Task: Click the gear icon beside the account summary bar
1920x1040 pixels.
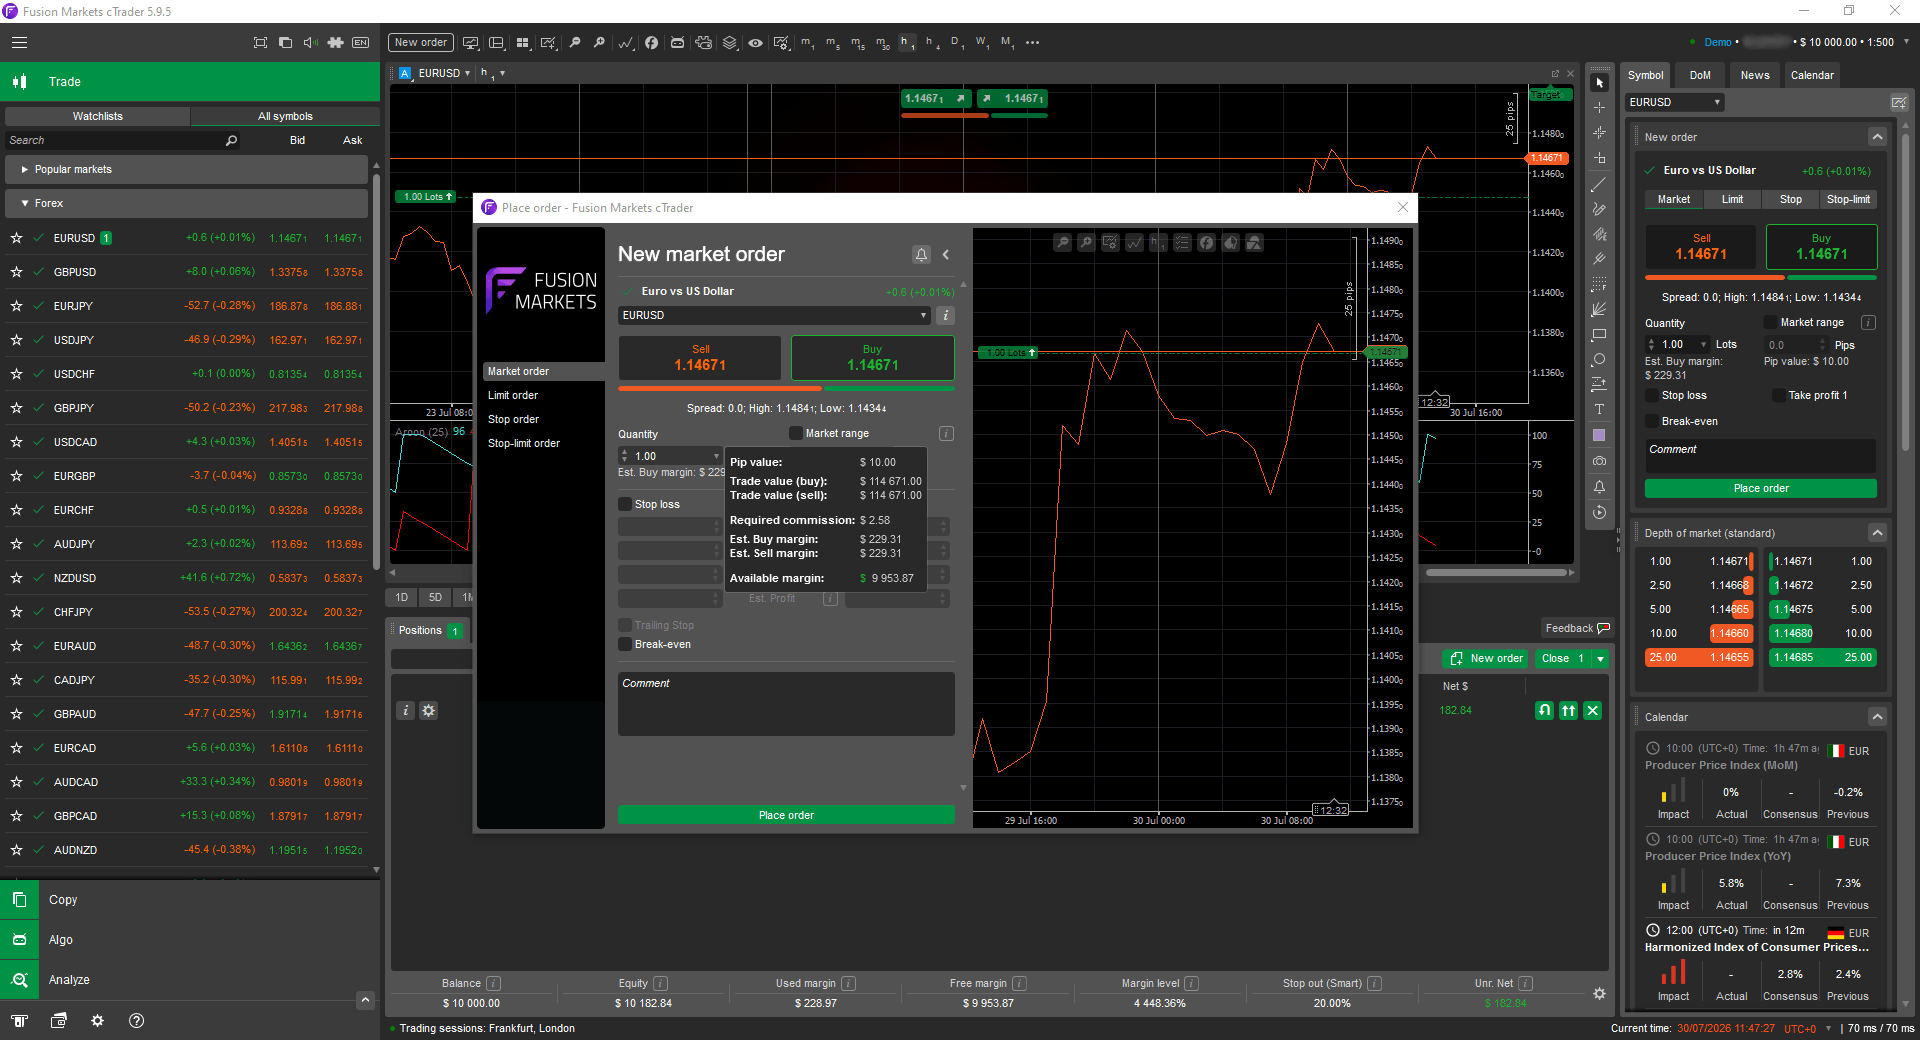Action: click(x=1599, y=993)
